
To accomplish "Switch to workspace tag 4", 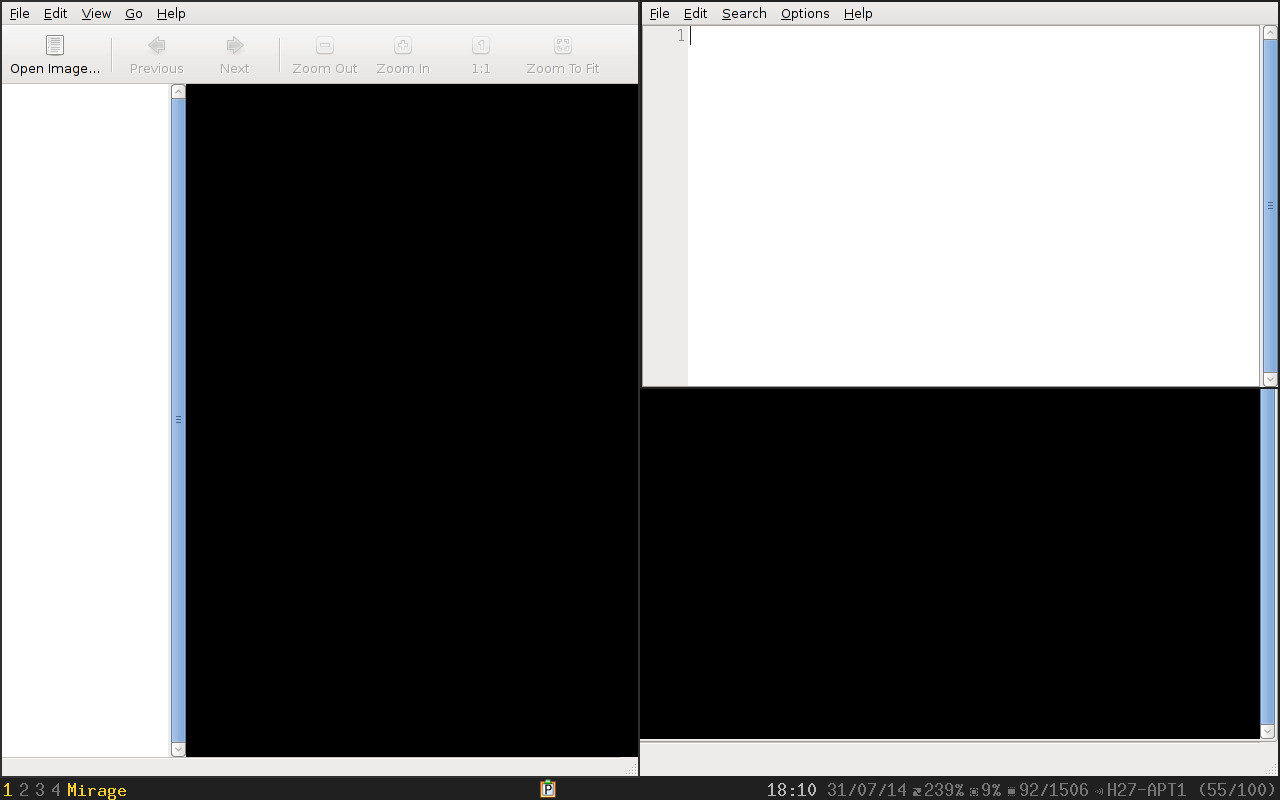I will 56,790.
